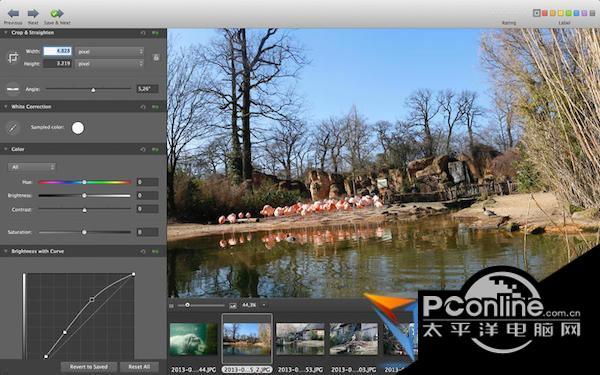Select the lower curve control point
Screen dimensions: 600x375
(65, 332)
